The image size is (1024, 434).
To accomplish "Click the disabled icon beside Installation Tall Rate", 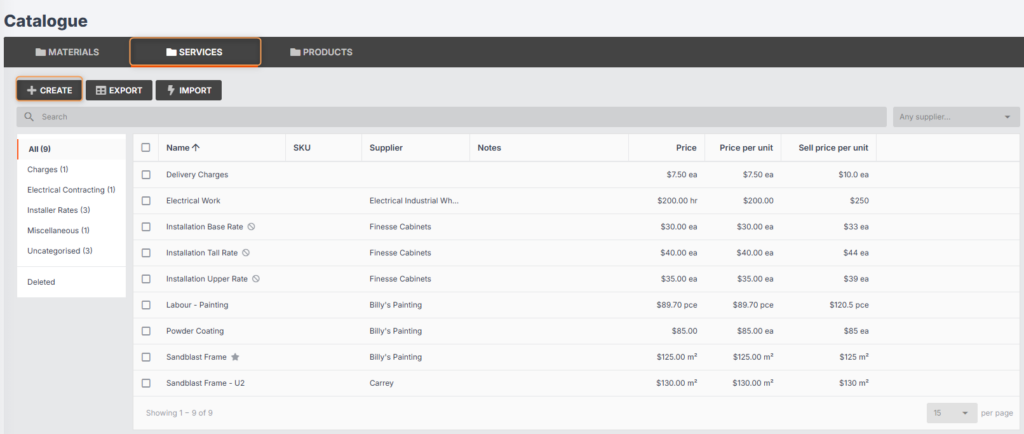I will click(246, 252).
